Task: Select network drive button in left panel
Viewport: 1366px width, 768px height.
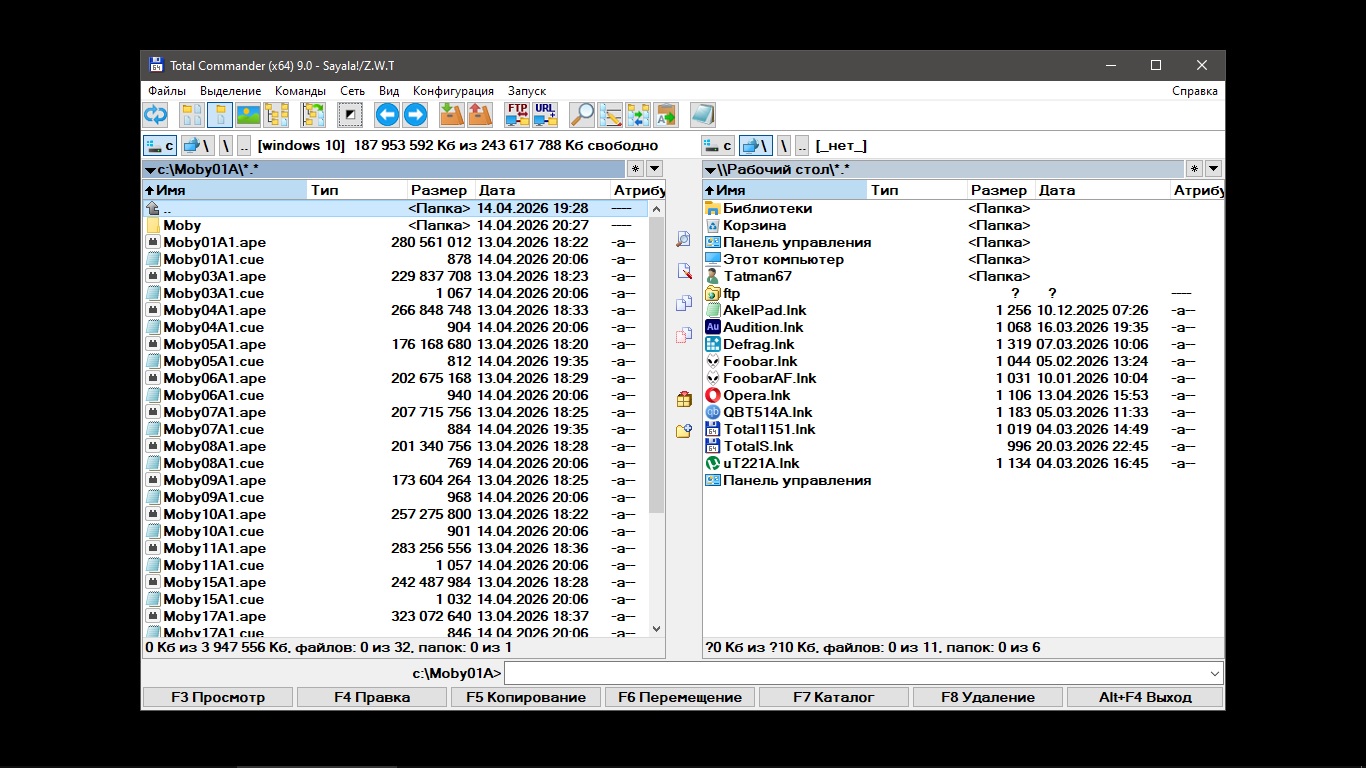Action: pos(198,146)
